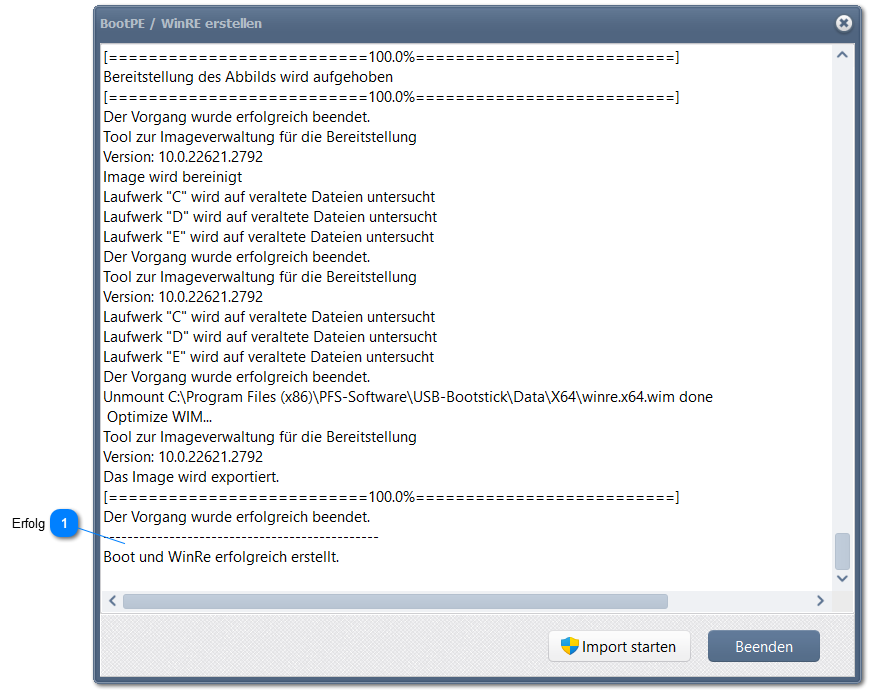Screen dimensions: 871x693
Task: Click the Unmount winre.x64.wim done log line
Action: 408,397
